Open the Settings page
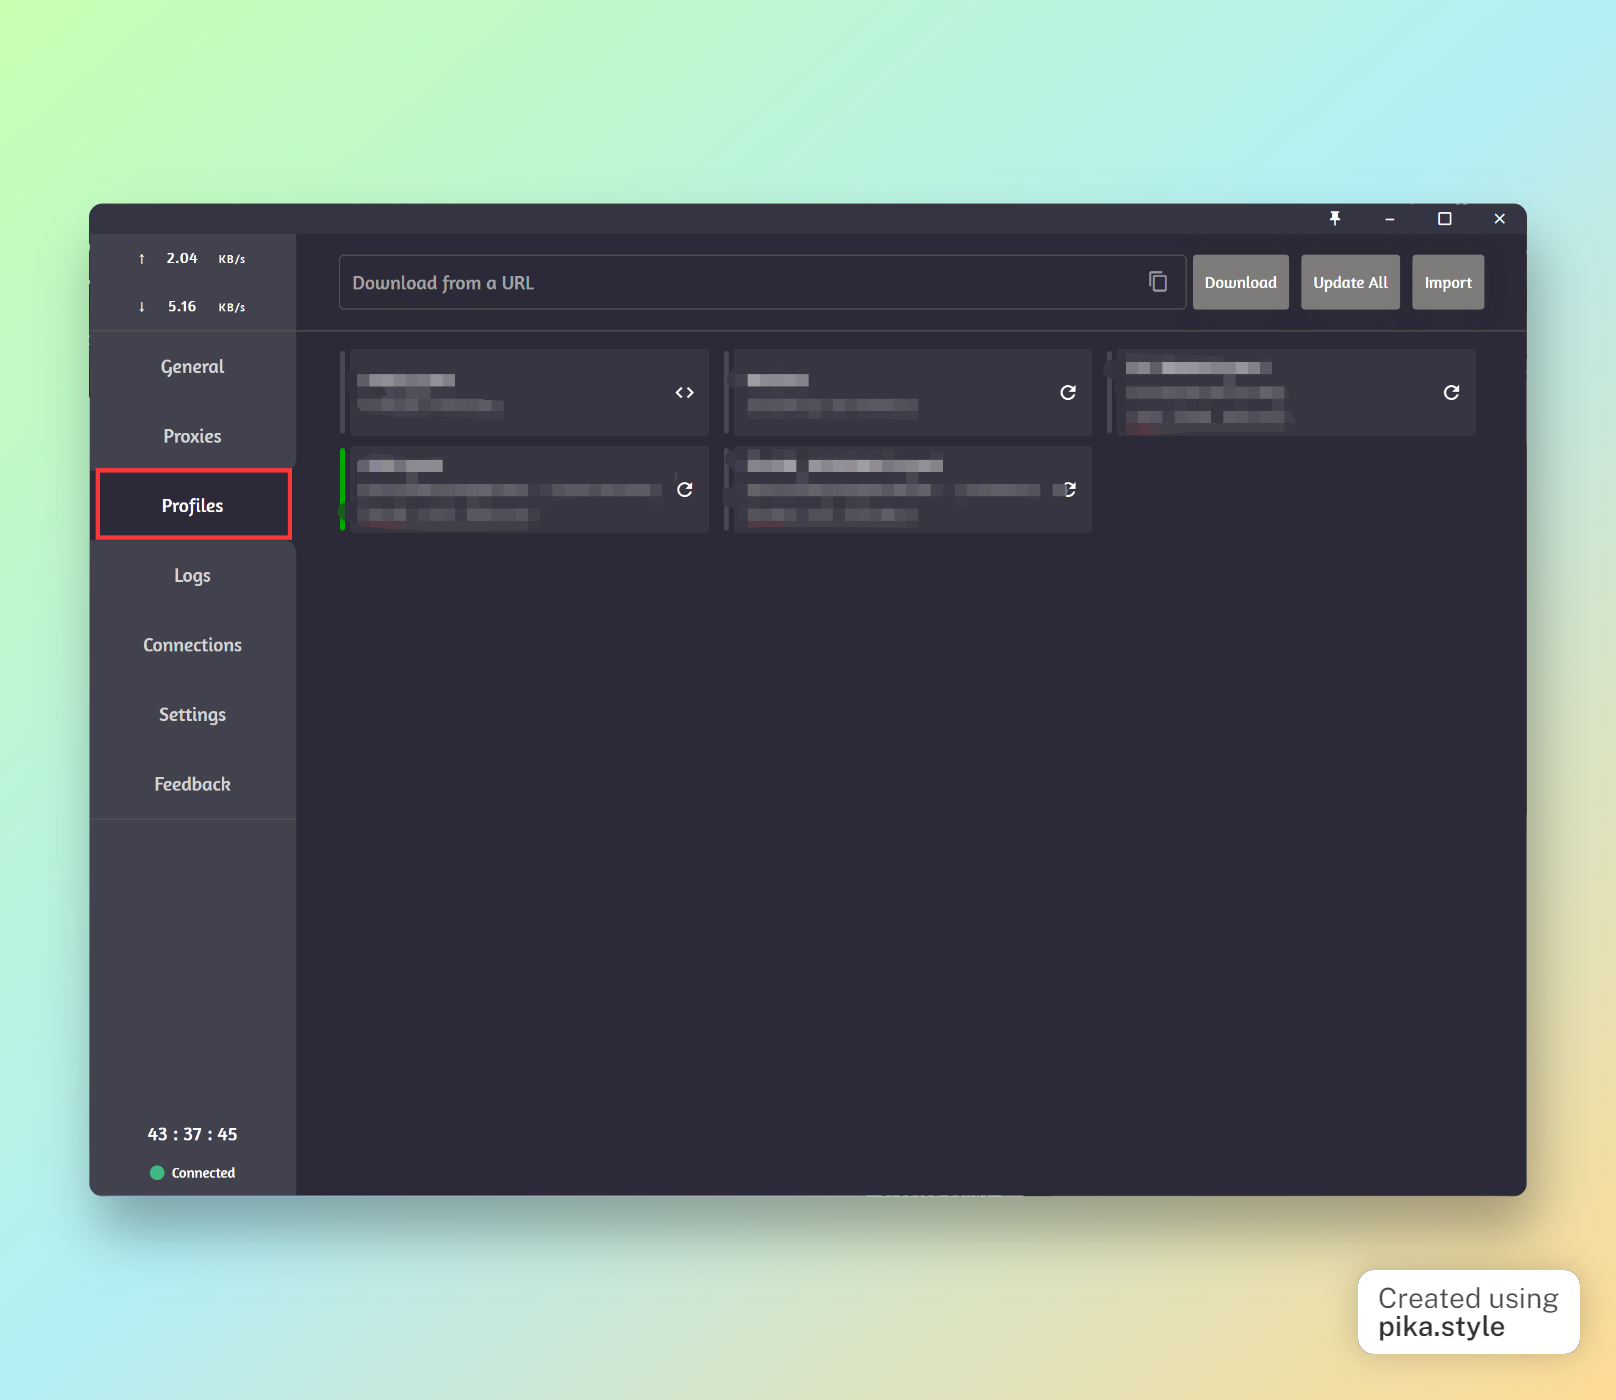 pos(192,714)
